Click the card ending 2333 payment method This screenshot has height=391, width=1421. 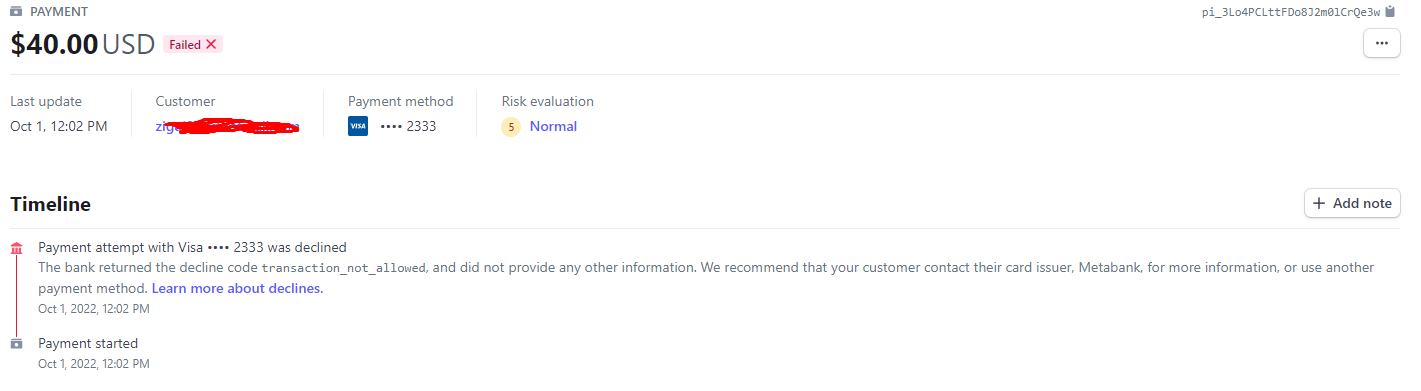408,126
